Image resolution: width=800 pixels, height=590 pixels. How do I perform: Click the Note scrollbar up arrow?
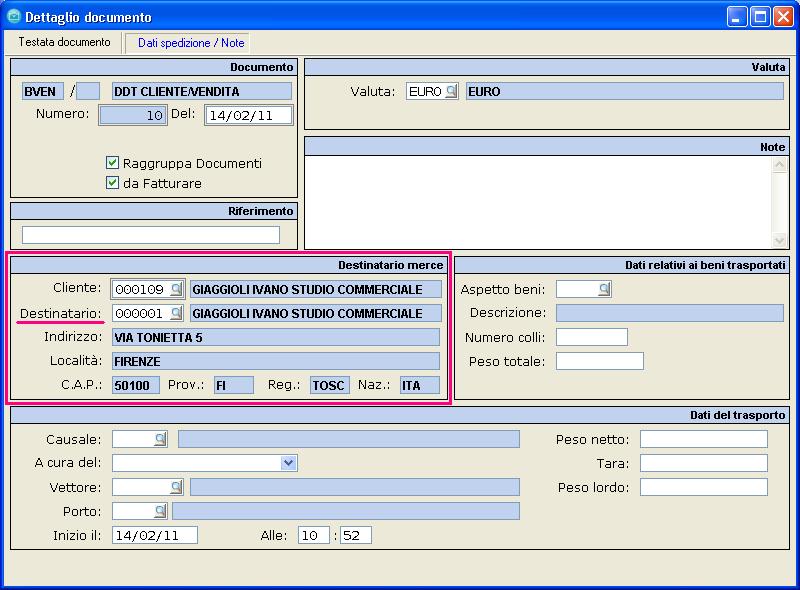click(779, 164)
